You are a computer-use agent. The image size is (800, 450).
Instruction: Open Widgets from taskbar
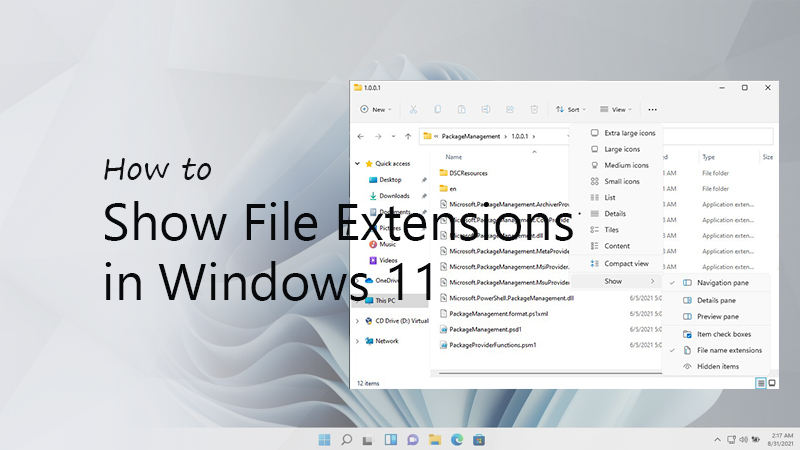click(x=391, y=439)
